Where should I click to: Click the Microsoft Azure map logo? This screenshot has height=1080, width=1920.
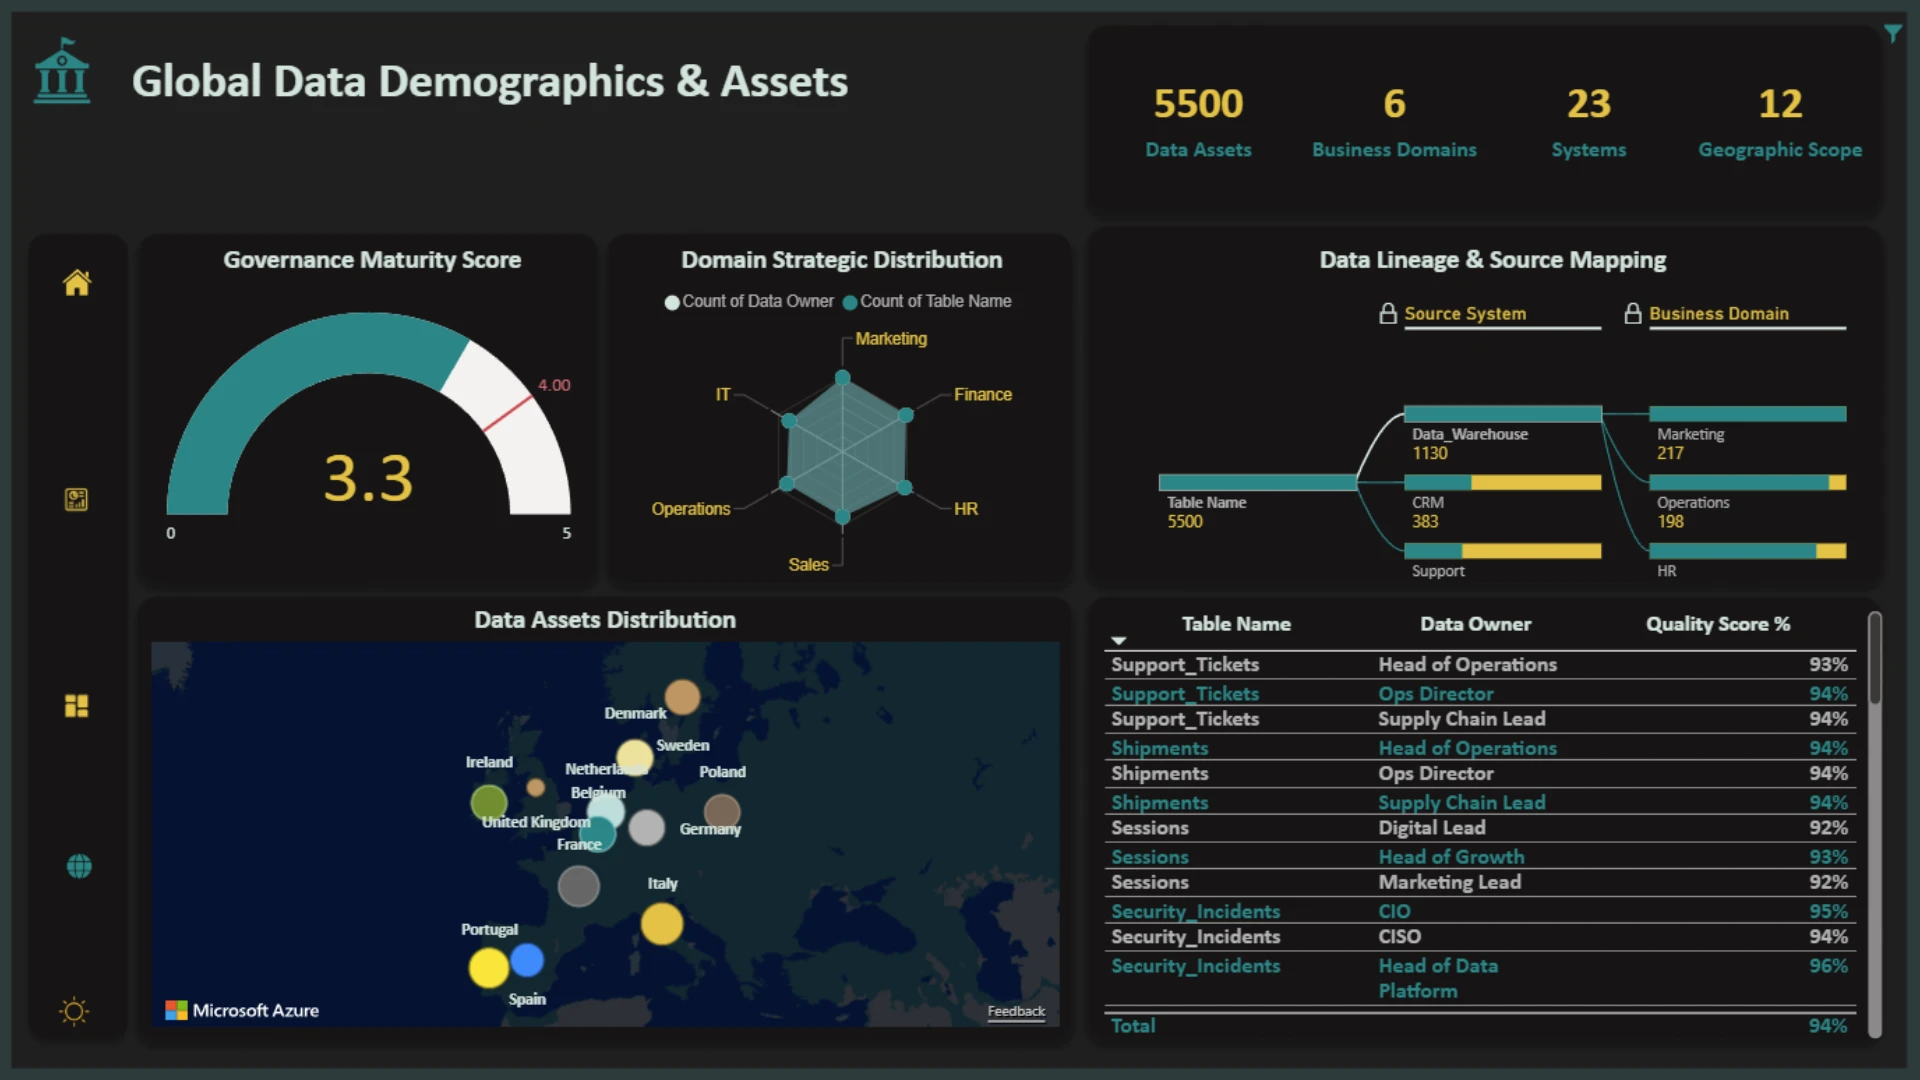[x=242, y=1010]
